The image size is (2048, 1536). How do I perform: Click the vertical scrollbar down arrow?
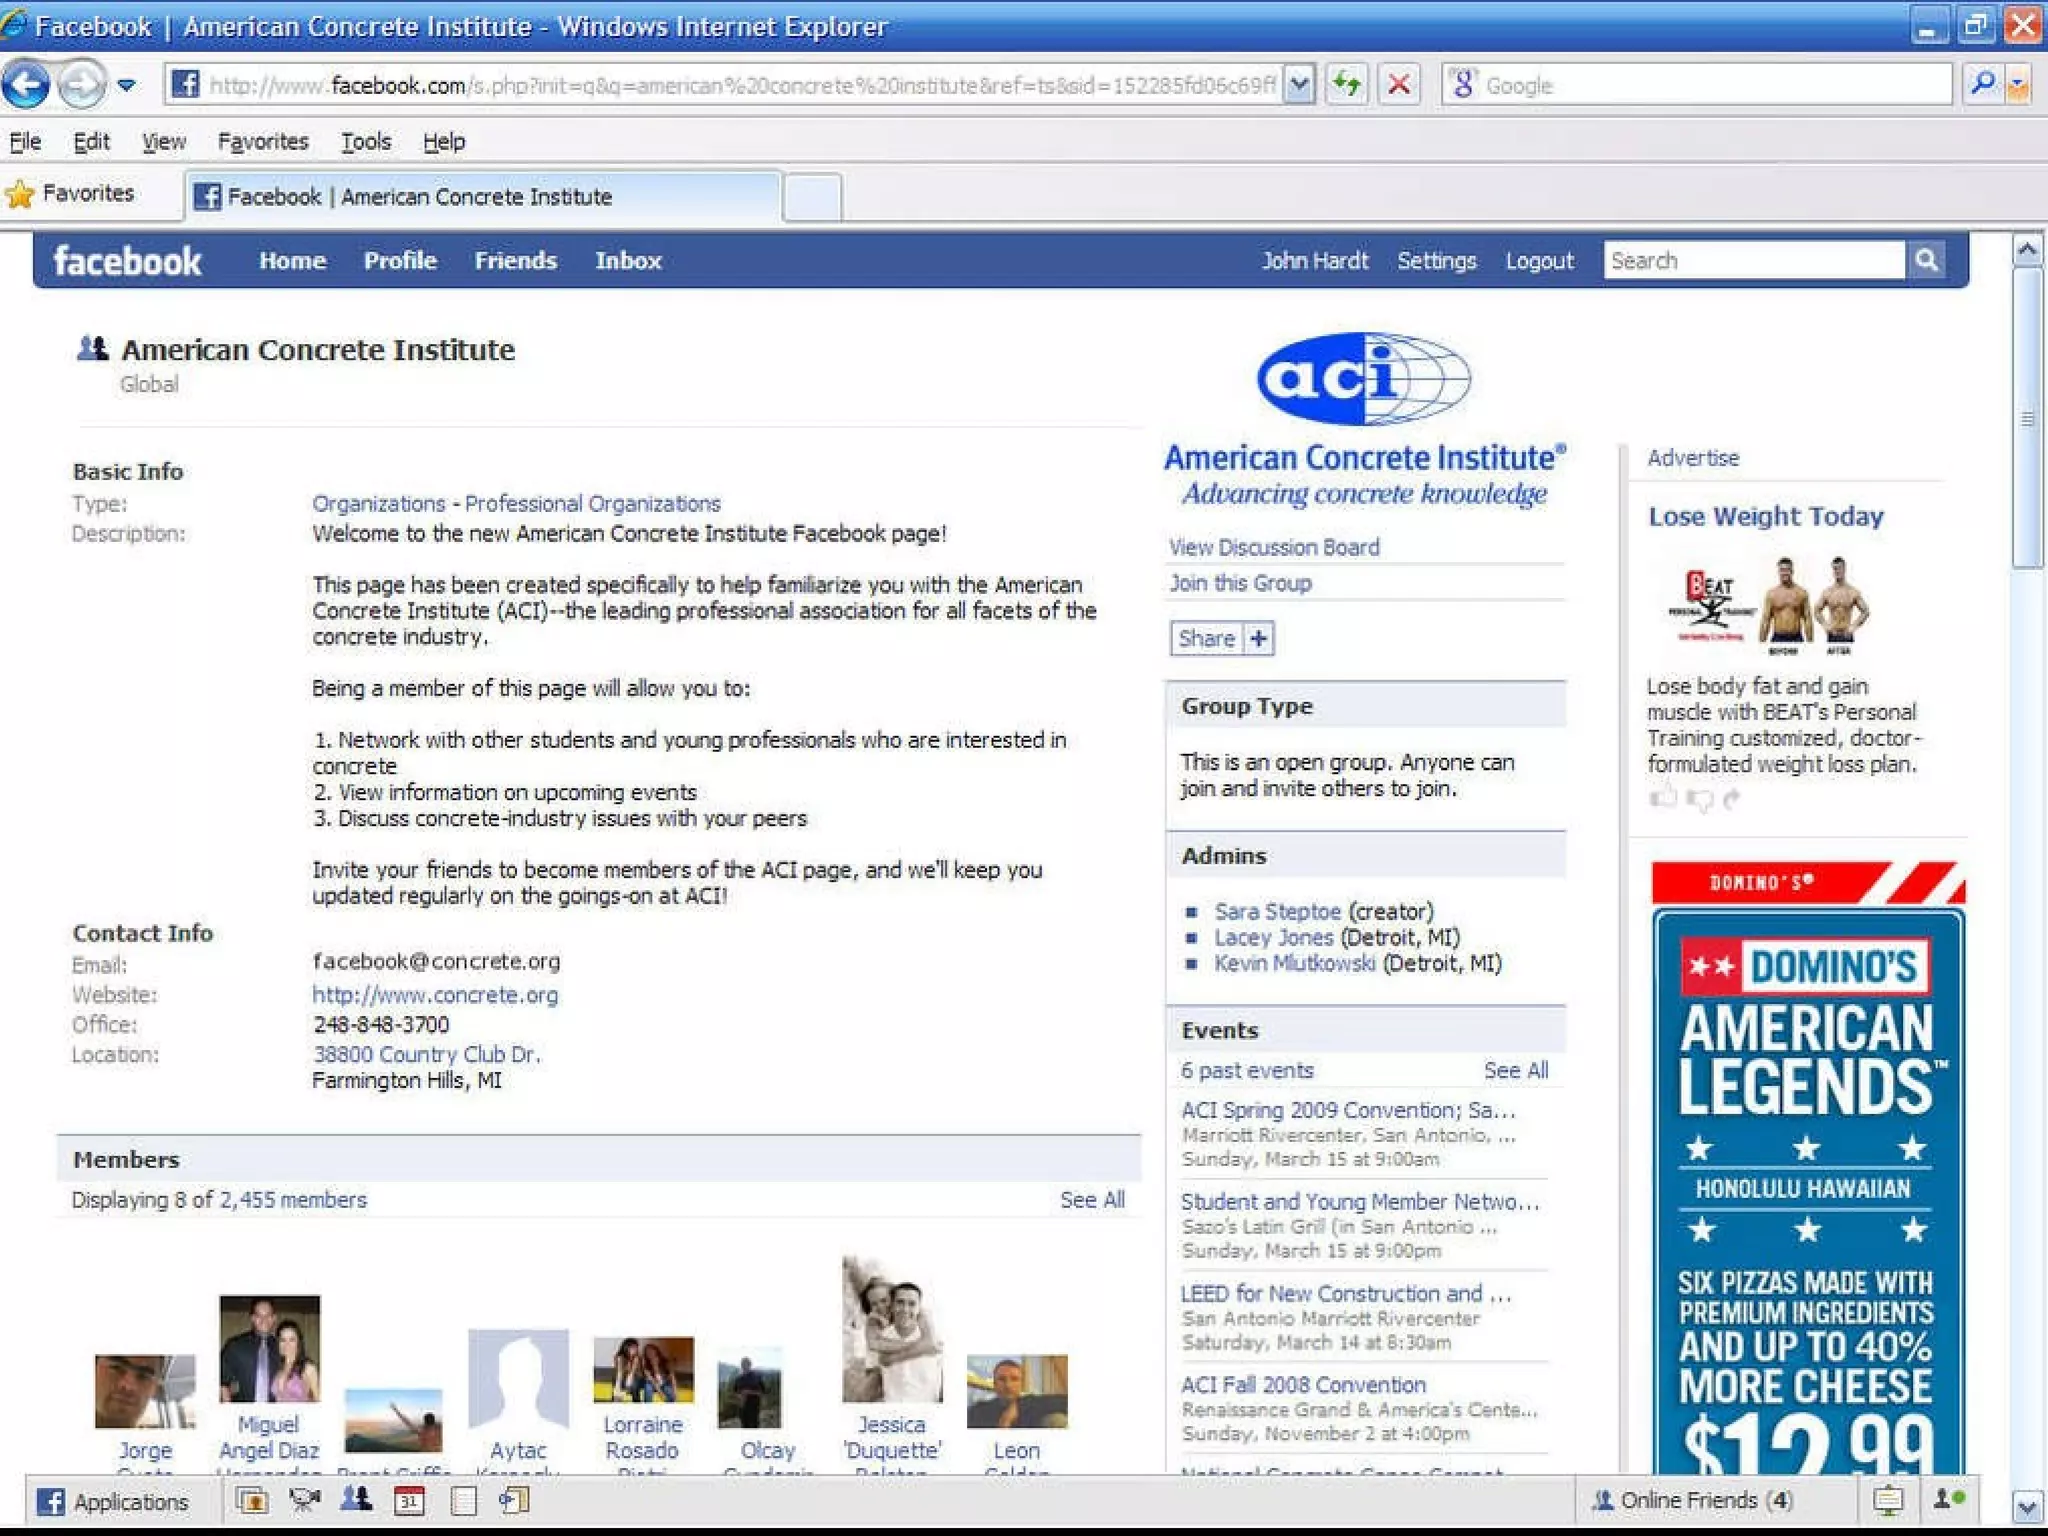pyautogui.click(x=2027, y=1506)
